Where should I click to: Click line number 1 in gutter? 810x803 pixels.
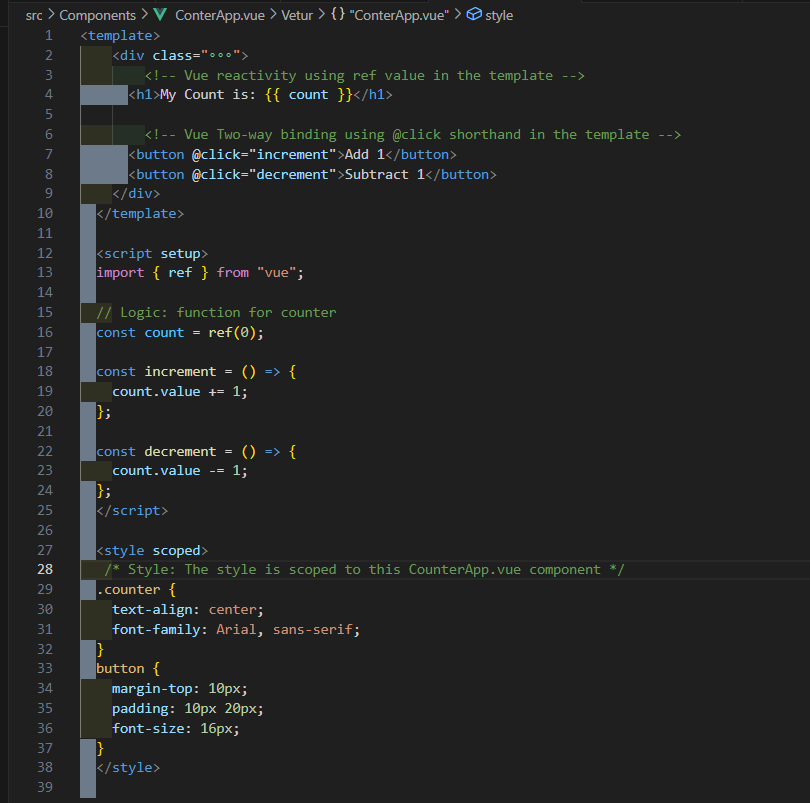coord(49,35)
